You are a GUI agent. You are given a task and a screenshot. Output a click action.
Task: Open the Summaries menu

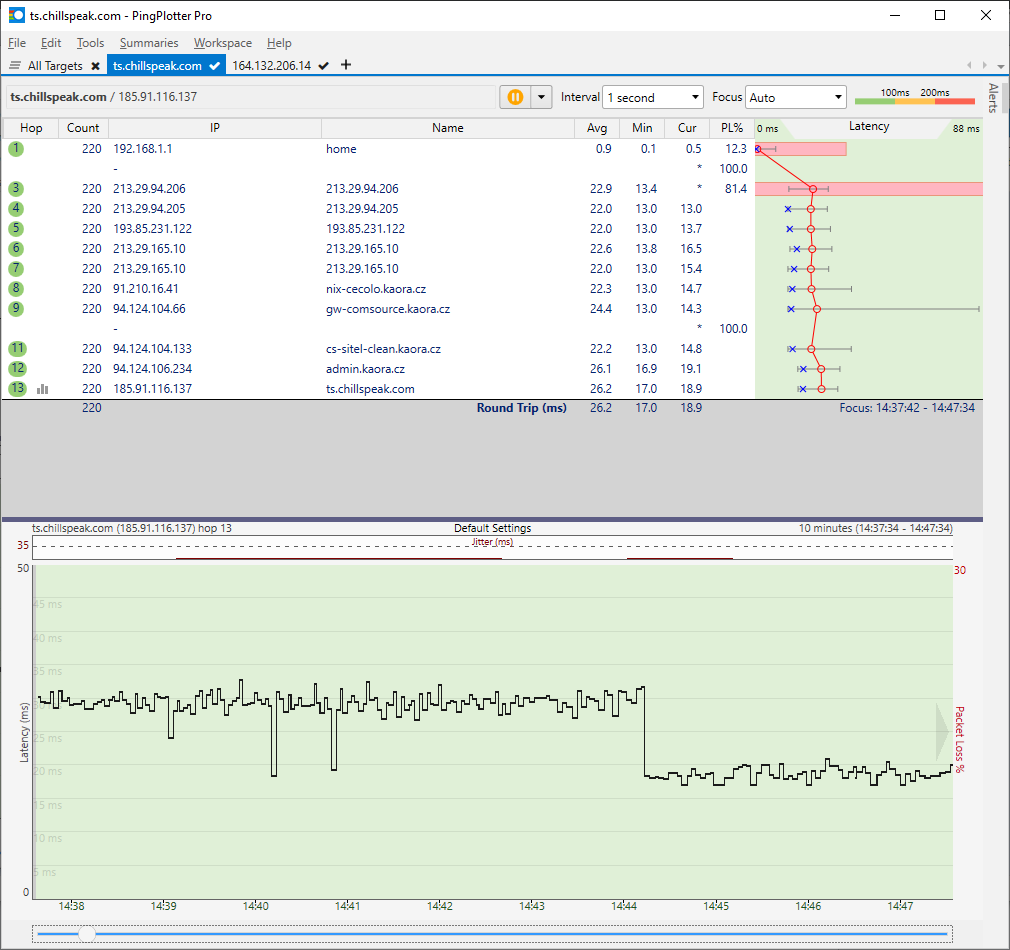pos(148,43)
